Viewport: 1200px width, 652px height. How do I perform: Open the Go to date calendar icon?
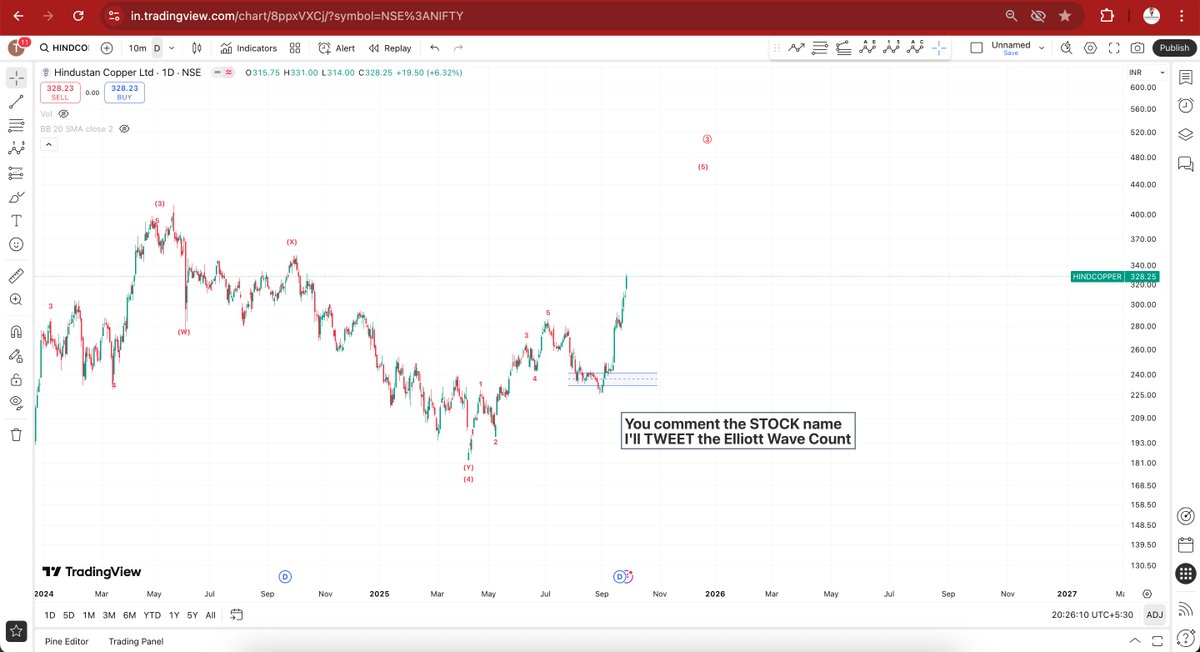coord(237,615)
